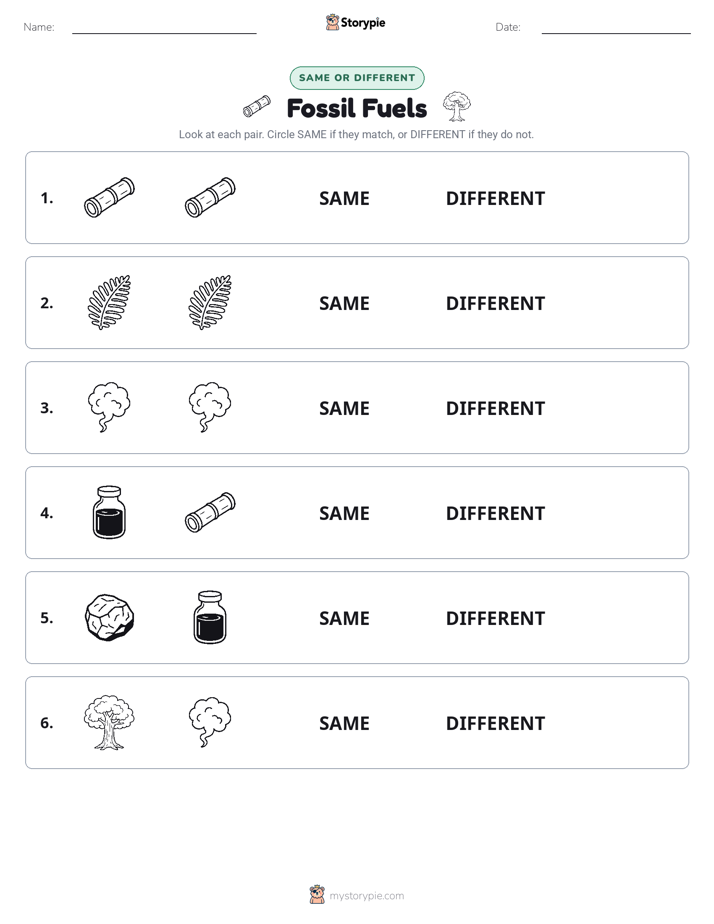Image resolution: width=714 pixels, height=924 pixels.
Task: Click the Storypie bear logo at top
Action: coord(332,22)
